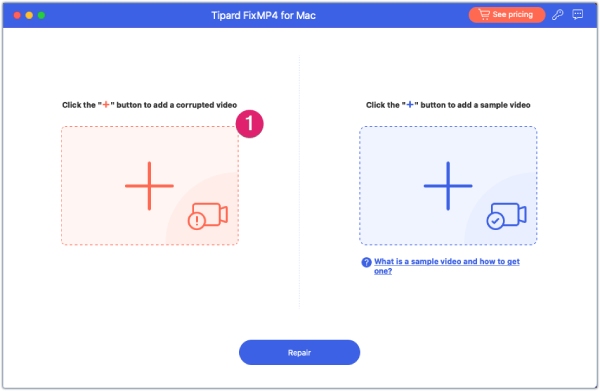
Task: Click the small blue plus in sample video instruction
Action: (410, 104)
